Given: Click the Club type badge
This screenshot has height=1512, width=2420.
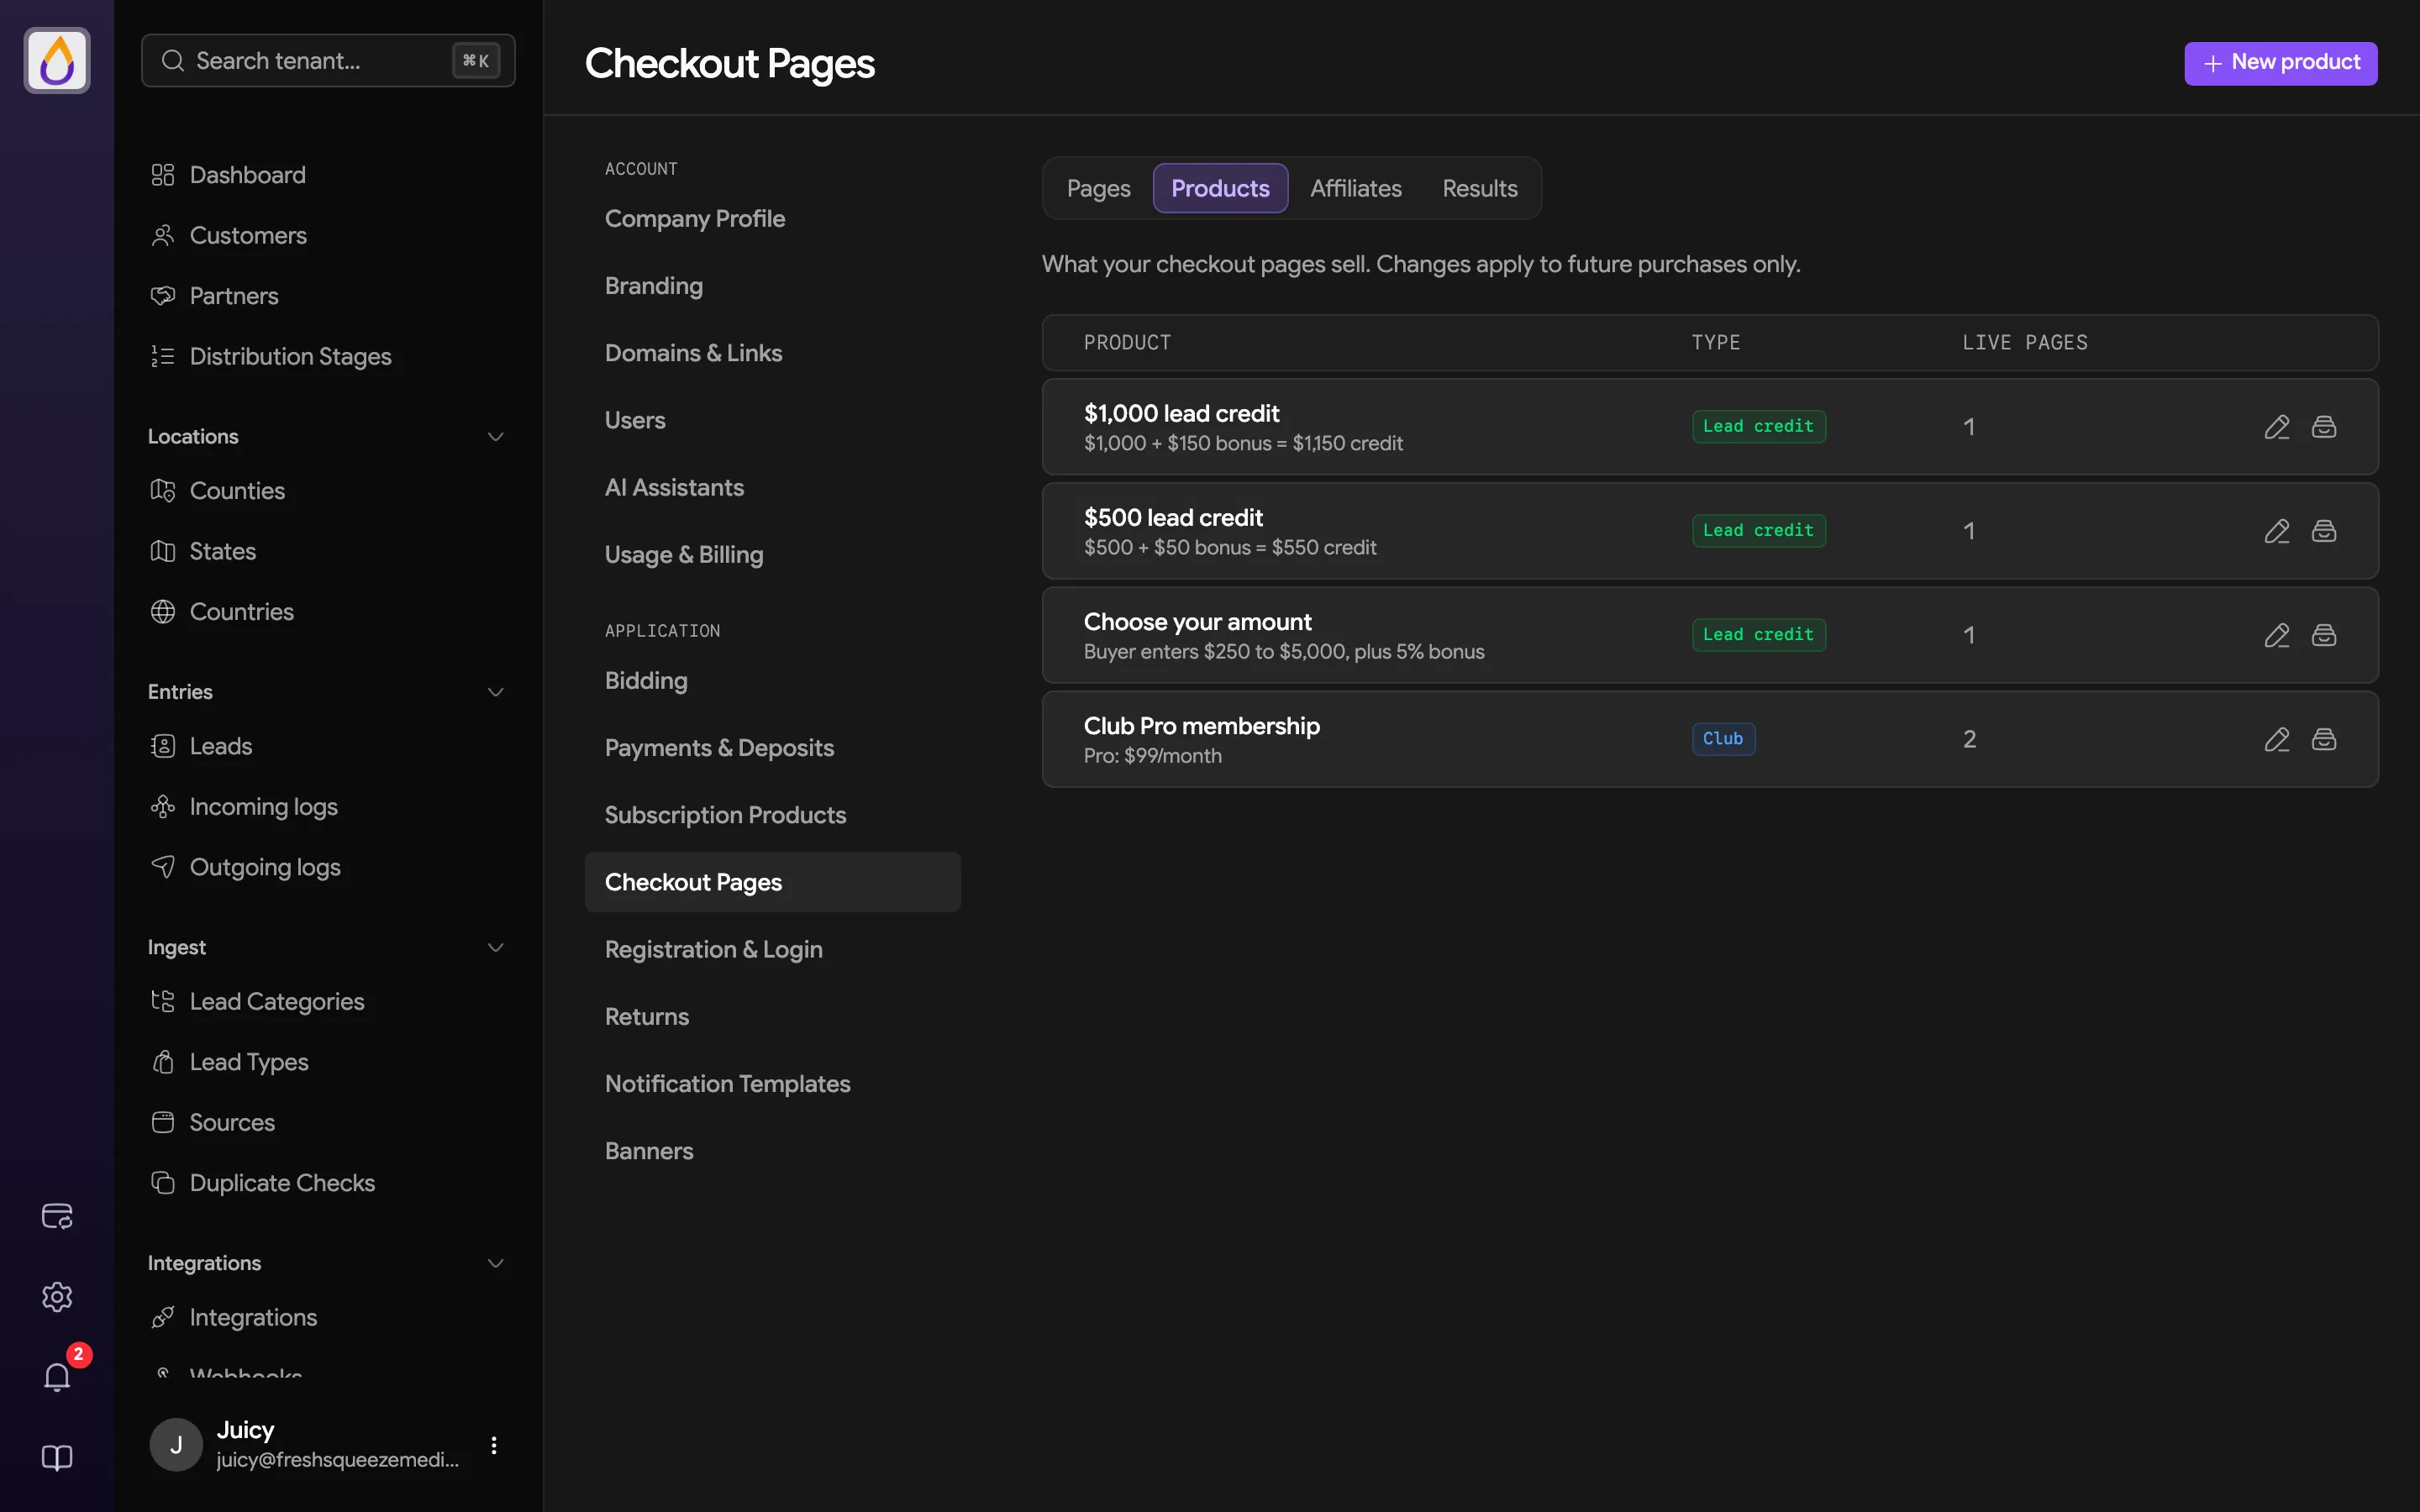Looking at the screenshot, I should click(1723, 739).
